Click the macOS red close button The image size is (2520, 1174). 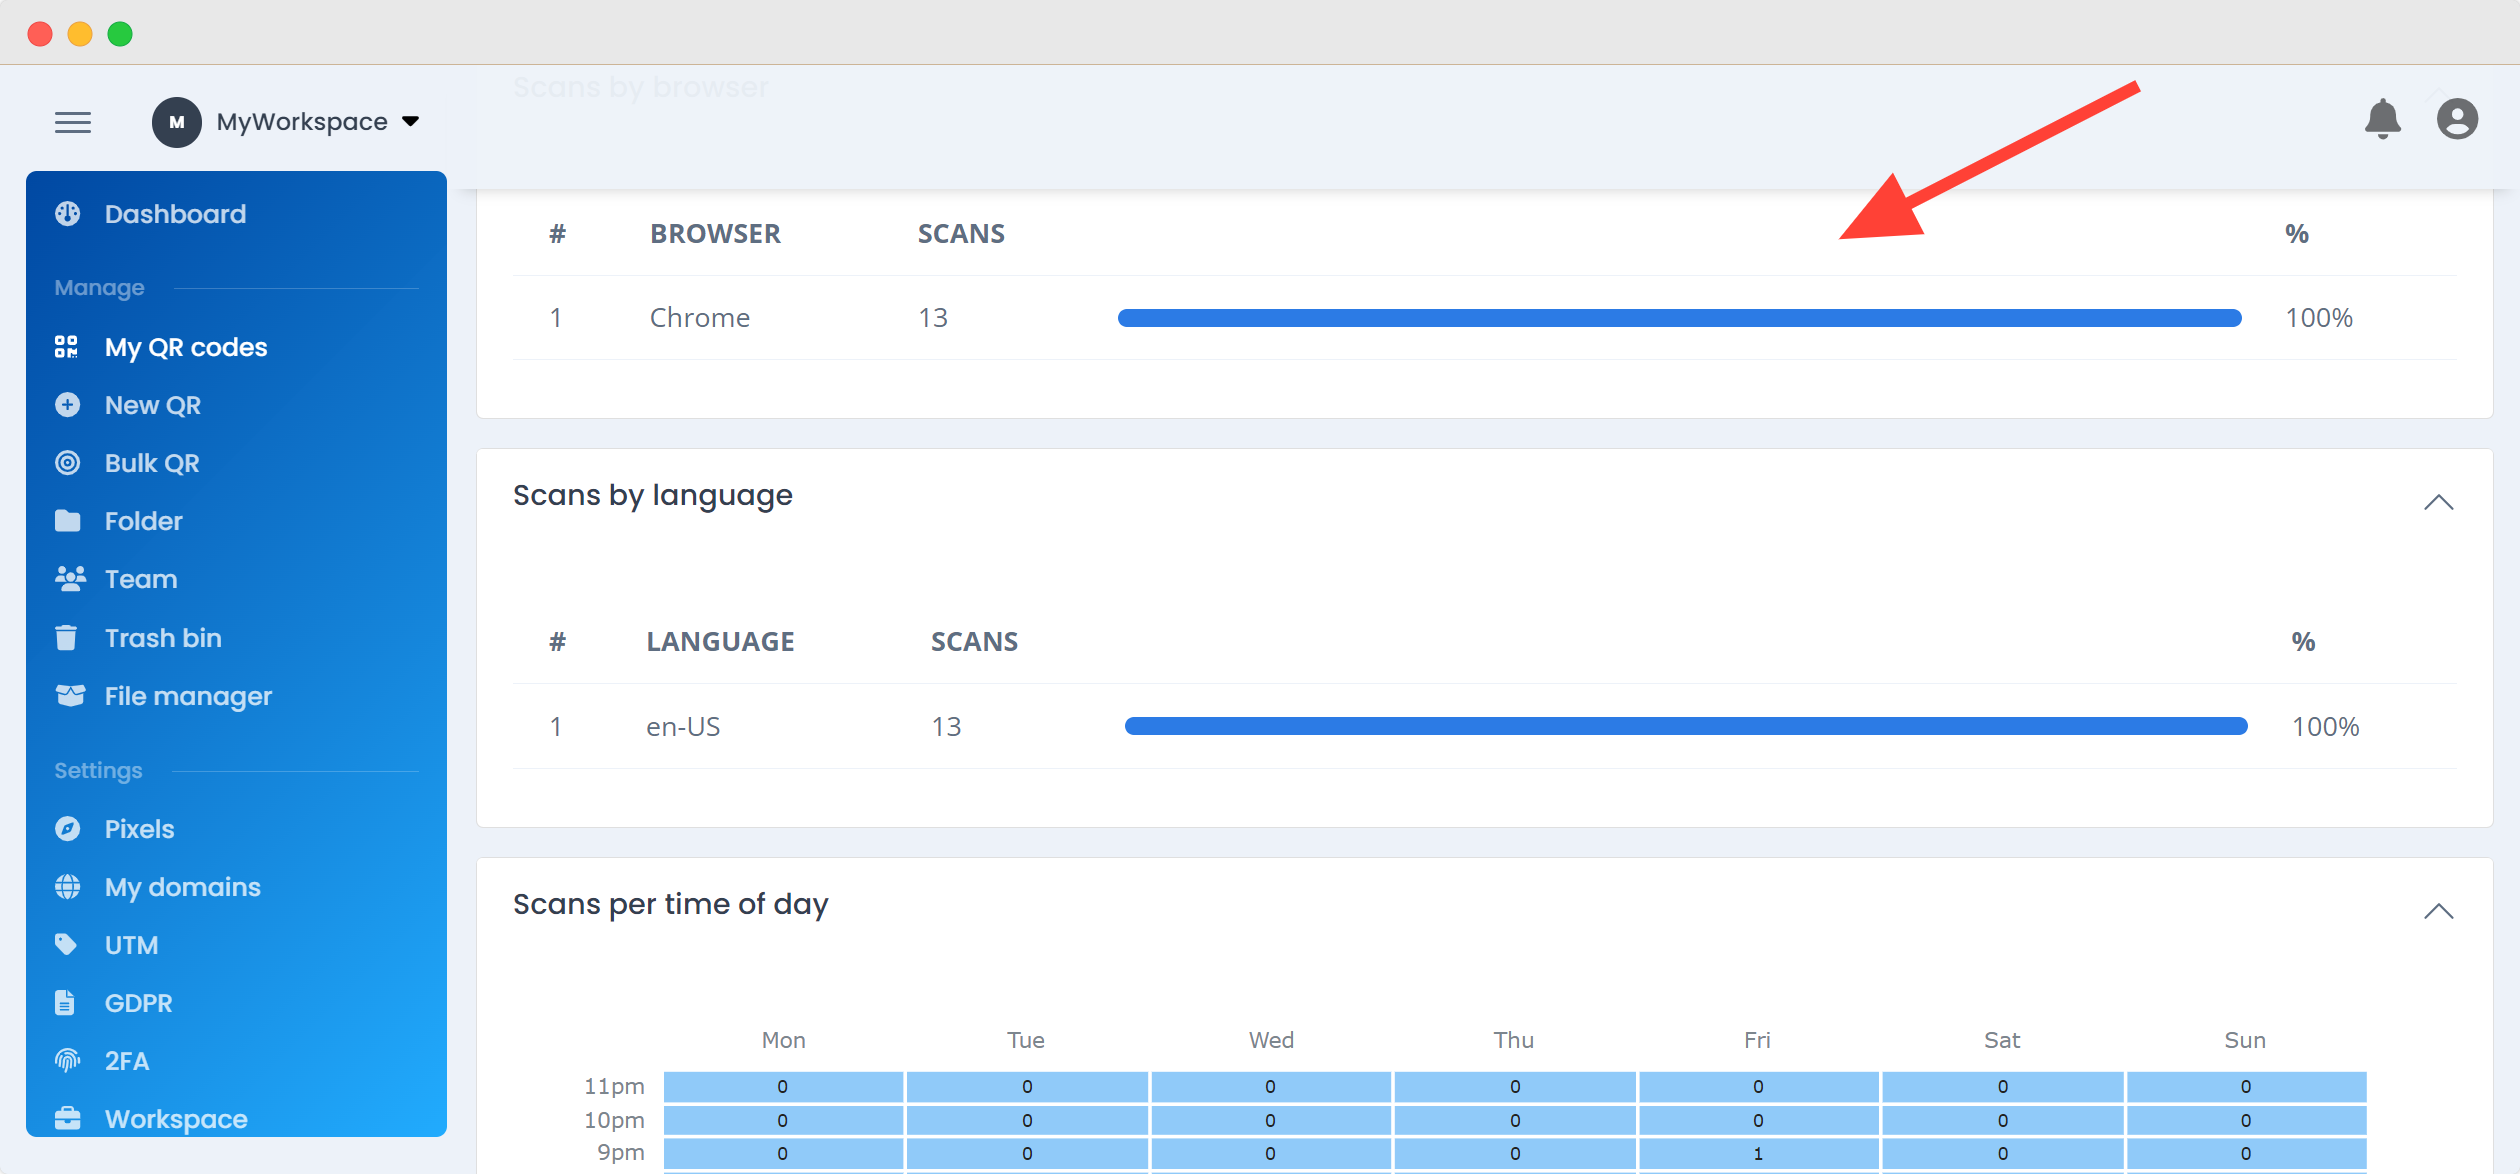tap(40, 34)
